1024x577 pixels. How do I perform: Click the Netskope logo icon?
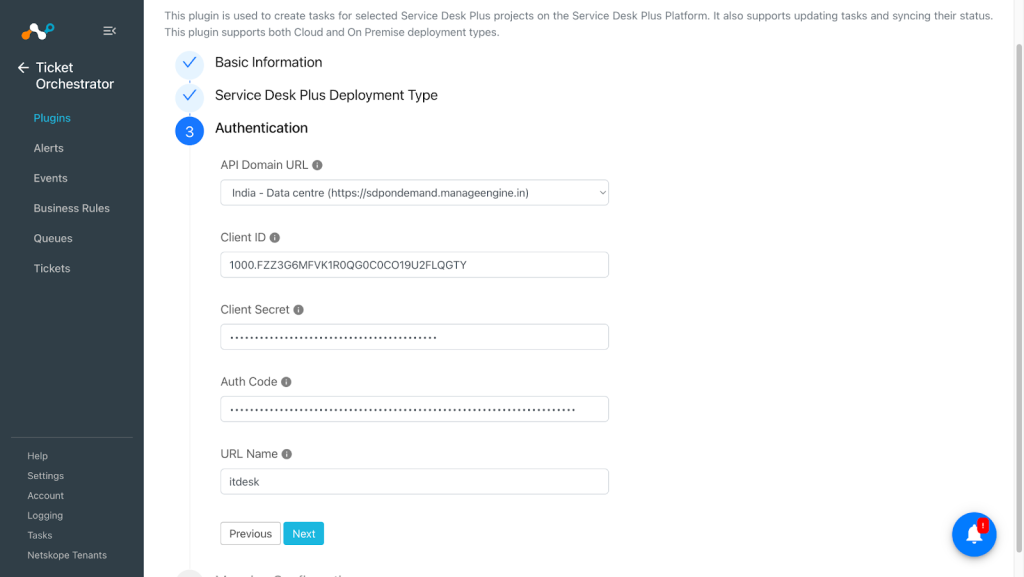click(x=37, y=31)
